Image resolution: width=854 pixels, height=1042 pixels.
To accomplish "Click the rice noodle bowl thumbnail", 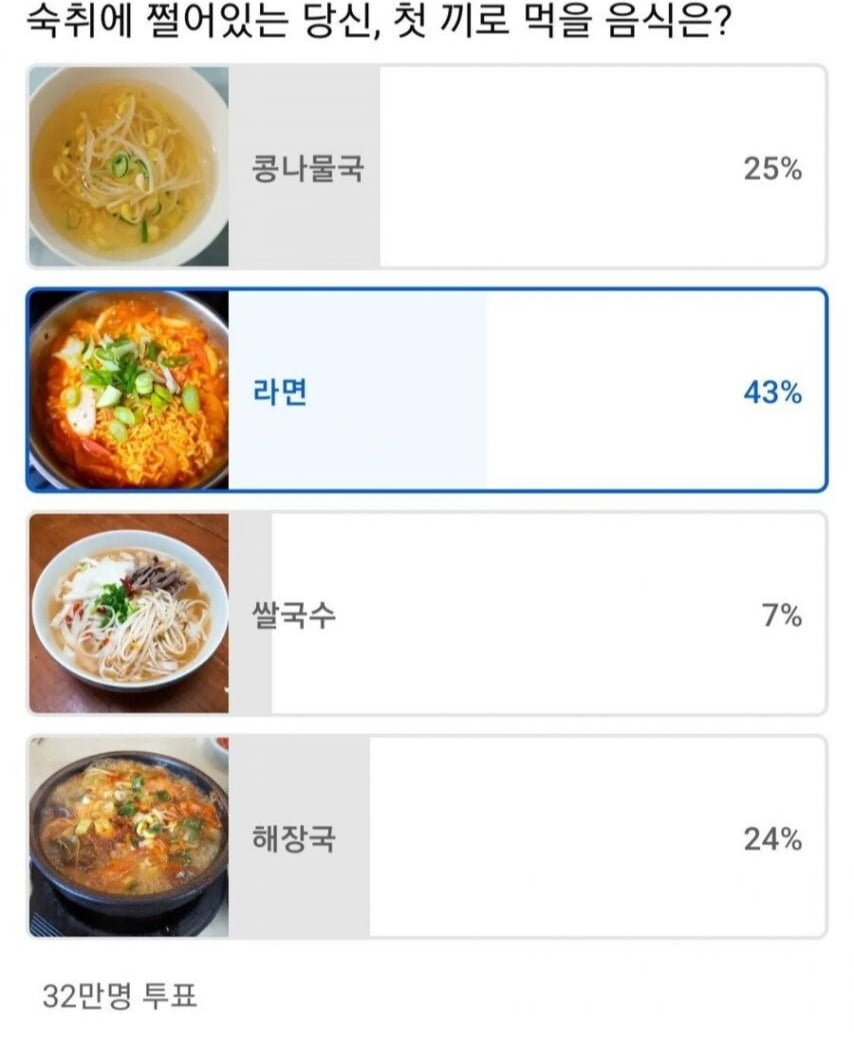I will coord(129,613).
